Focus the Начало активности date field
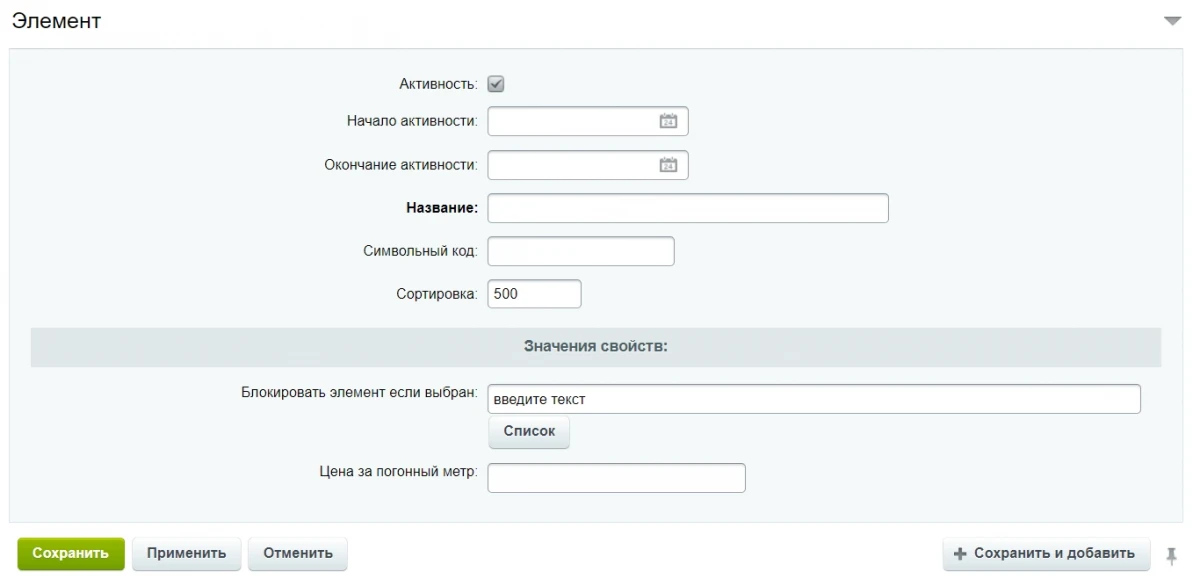 point(588,121)
